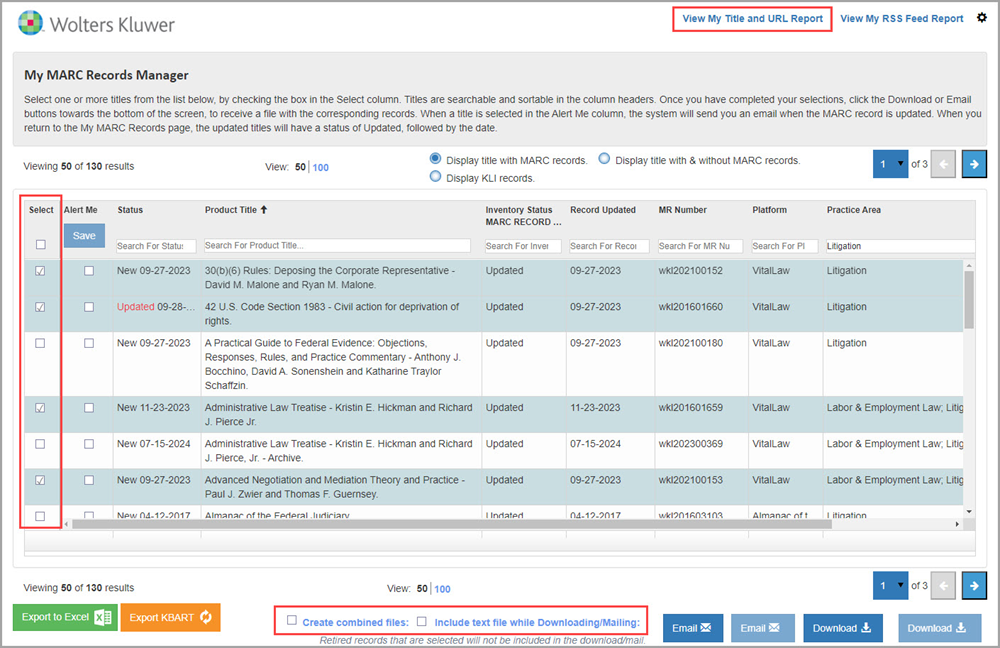Image resolution: width=1000 pixels, height=648 pixels.
Task: Sort by Platform column header
Action: [x=769, y=210]
